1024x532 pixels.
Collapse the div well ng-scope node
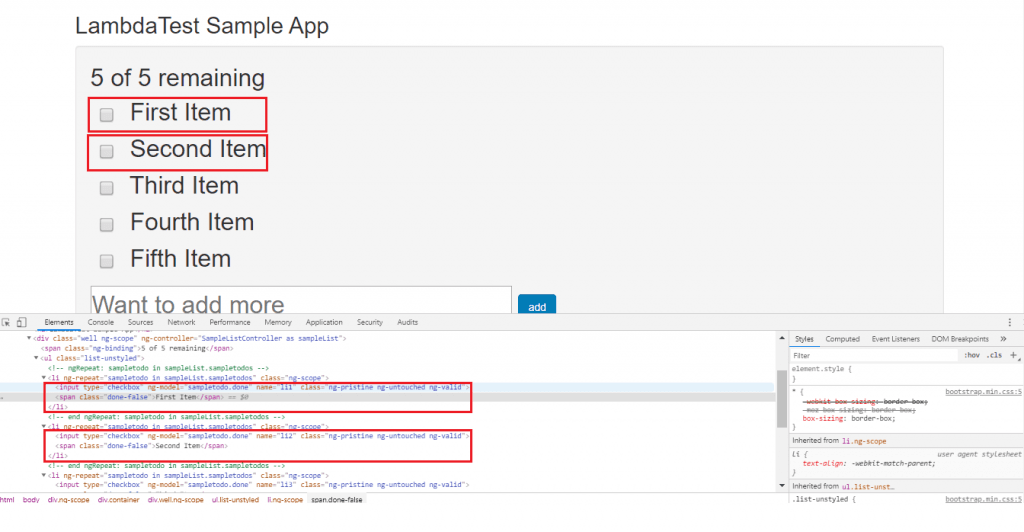pos(28,339)
